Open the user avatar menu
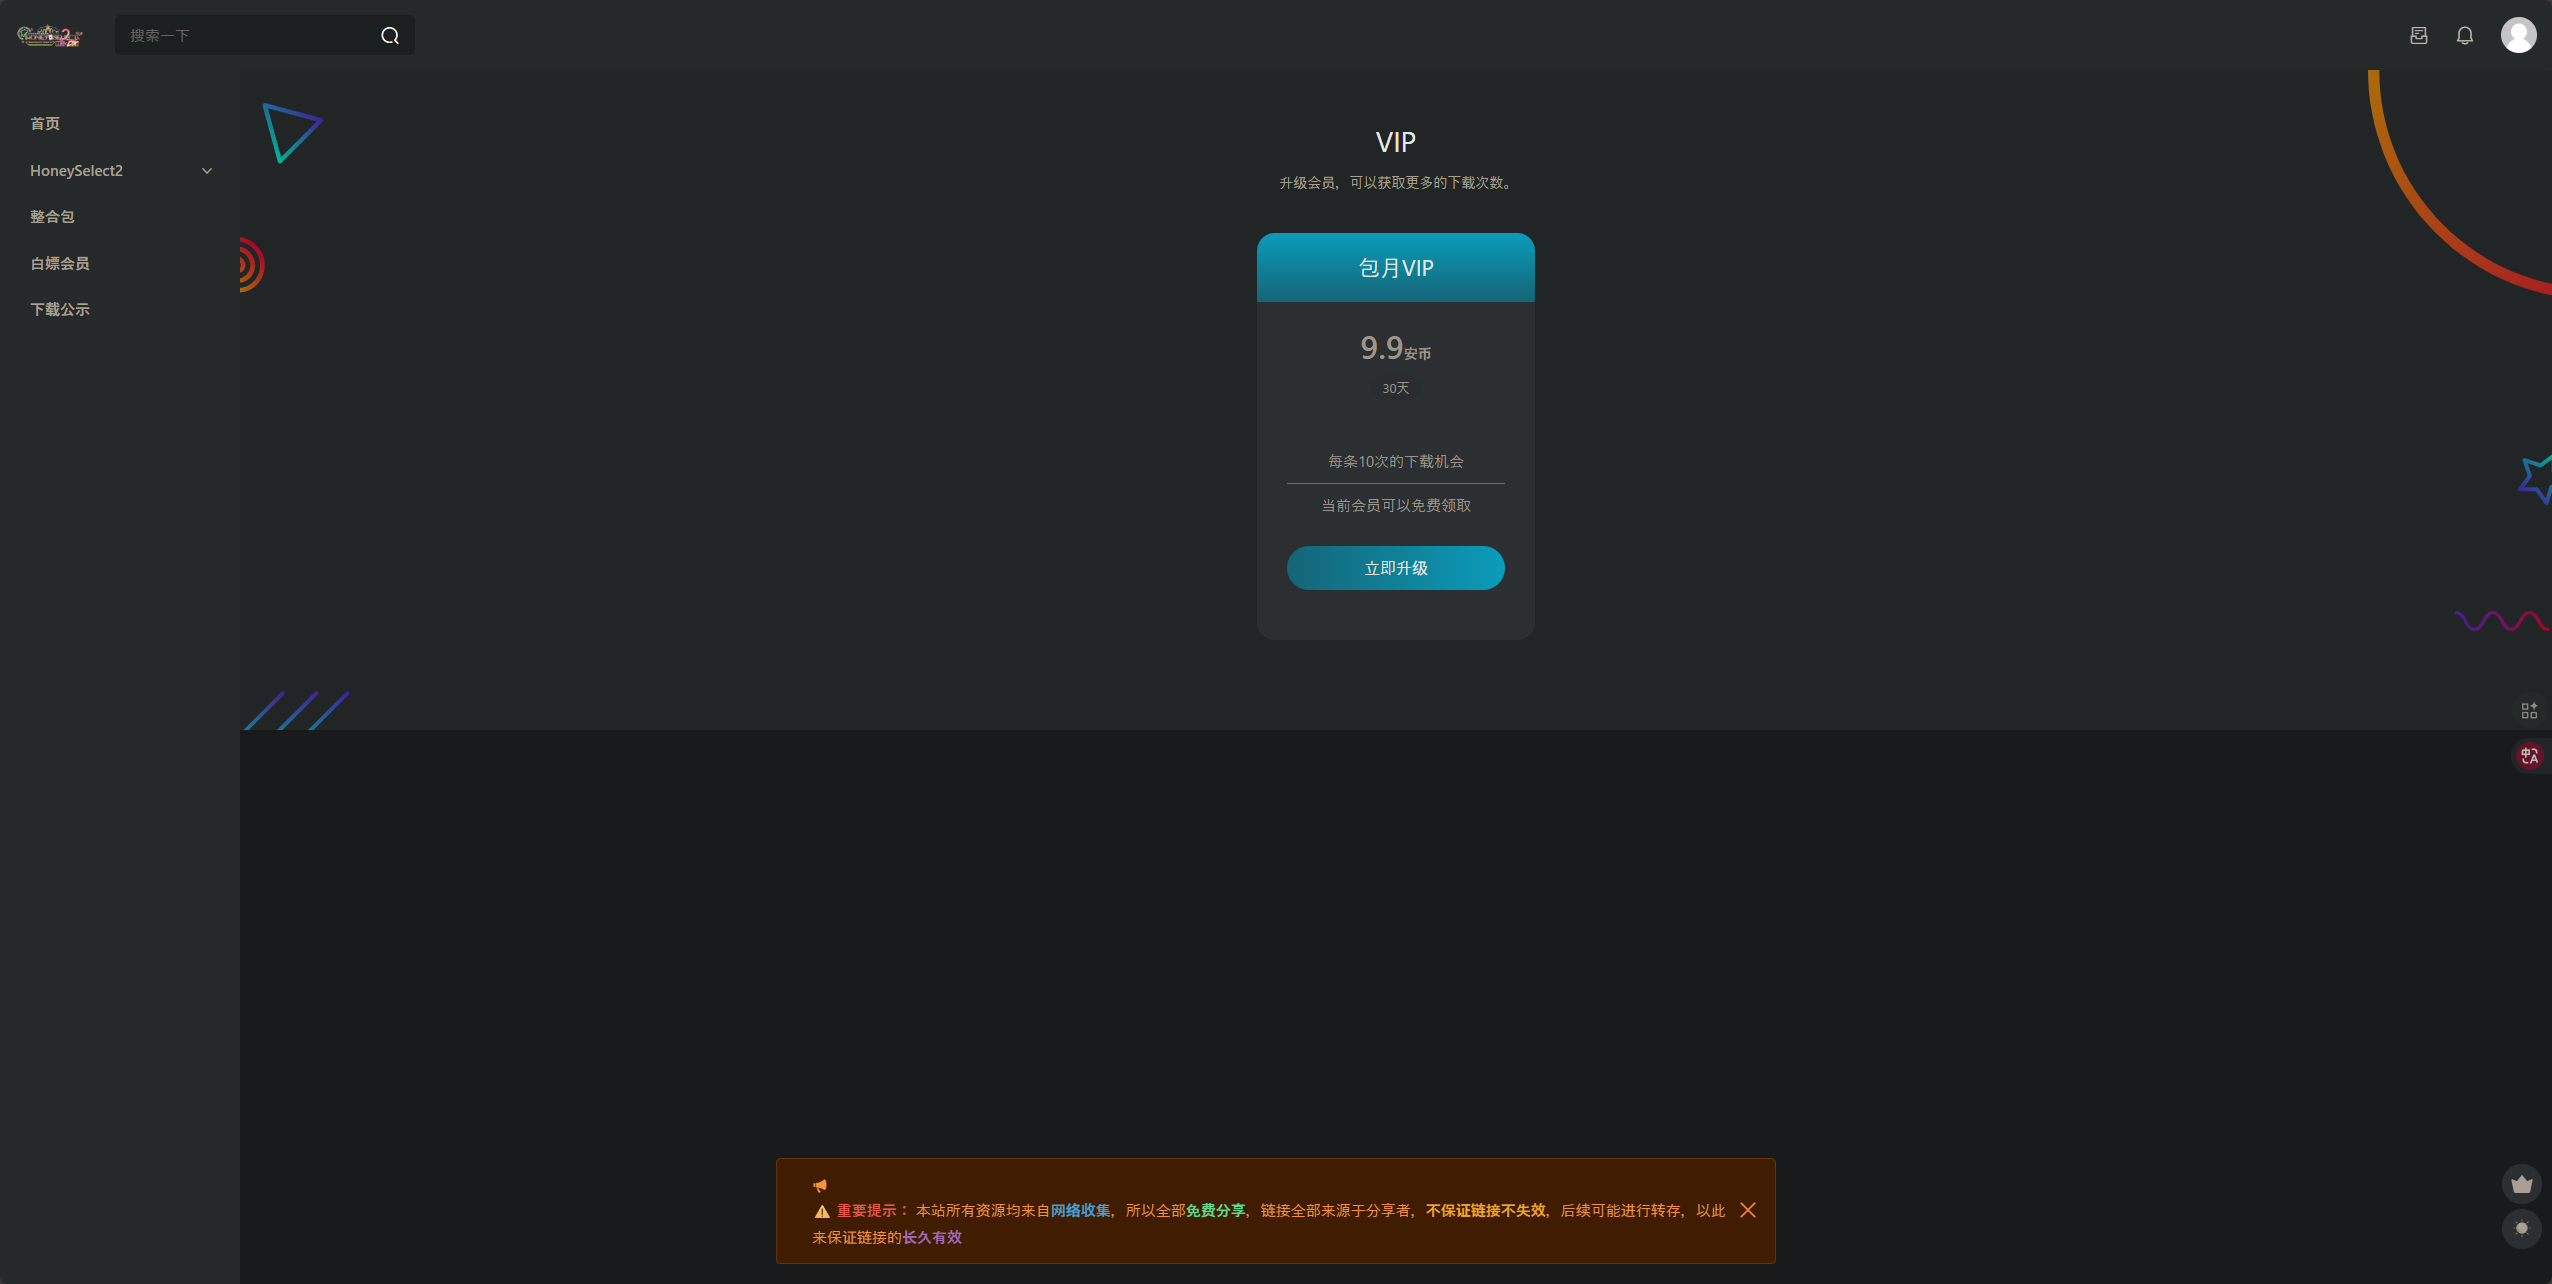This screenshot has height=1284, width=2552. click(2518, 35)
